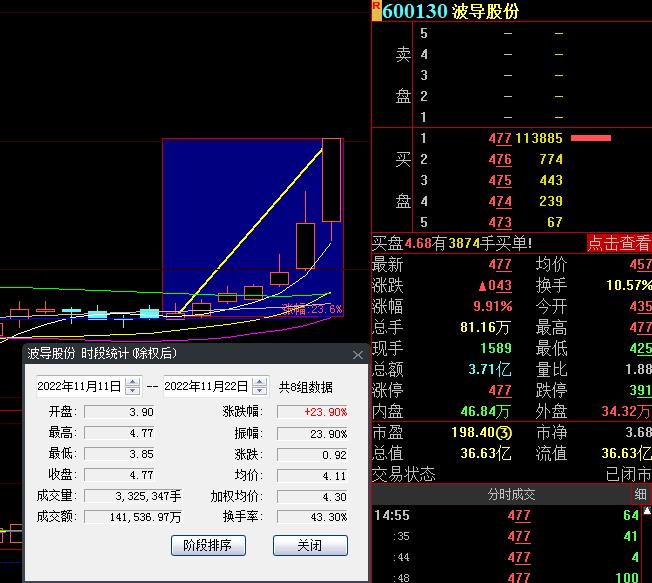Click the red buy volume bar
This screenshot has width=652, height=583.
pyautogui.click(x=590, y=138)
